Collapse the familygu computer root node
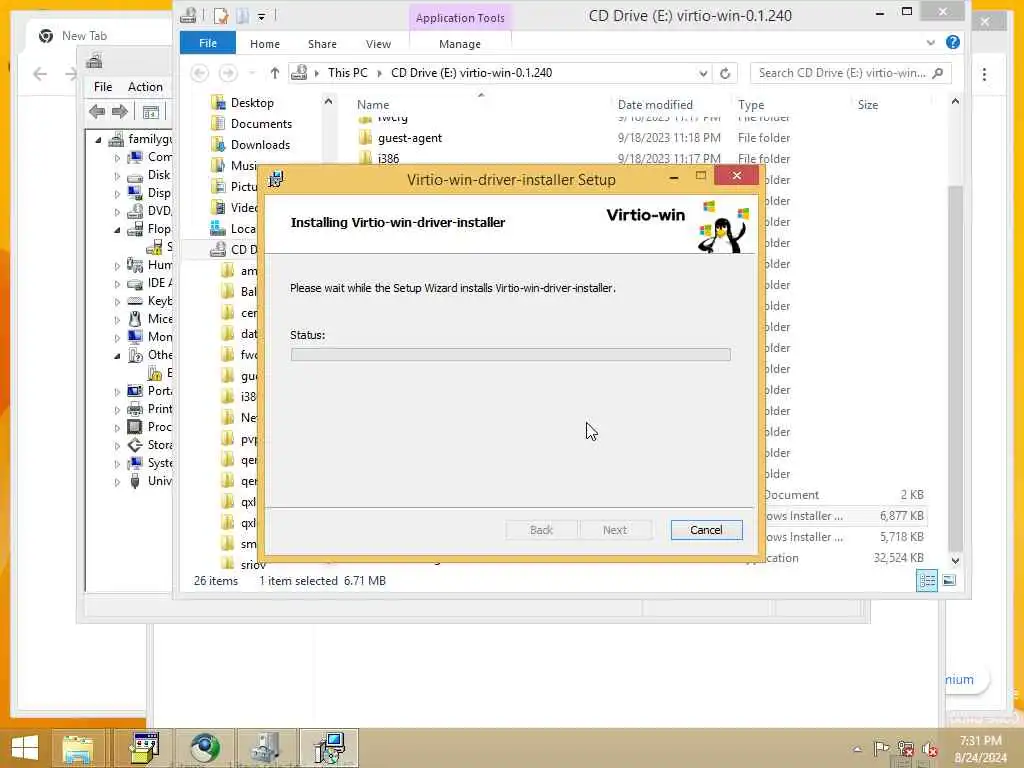The width and height of the screenshot is (1024, 768). tap(98, 139)
